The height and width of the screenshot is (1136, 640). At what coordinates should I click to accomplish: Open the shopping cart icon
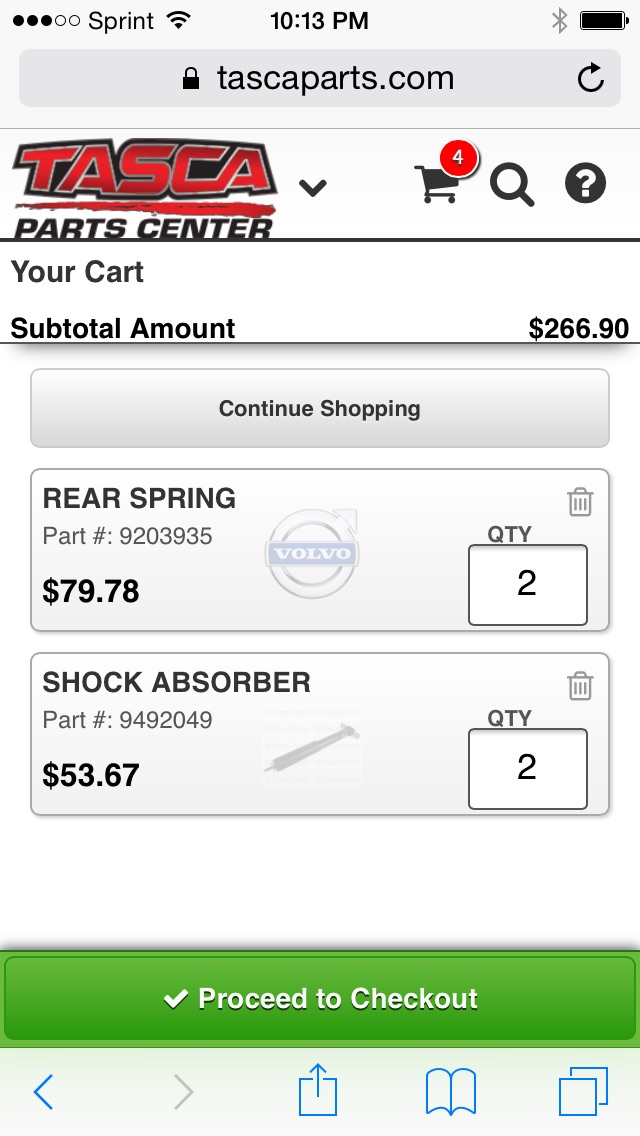click(438, 184)
